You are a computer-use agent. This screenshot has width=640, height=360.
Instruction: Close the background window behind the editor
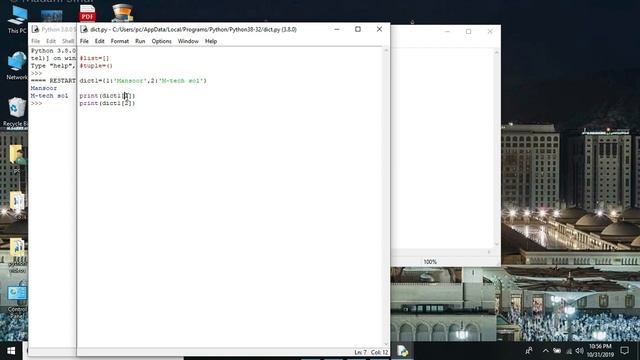tap(490, 31)
